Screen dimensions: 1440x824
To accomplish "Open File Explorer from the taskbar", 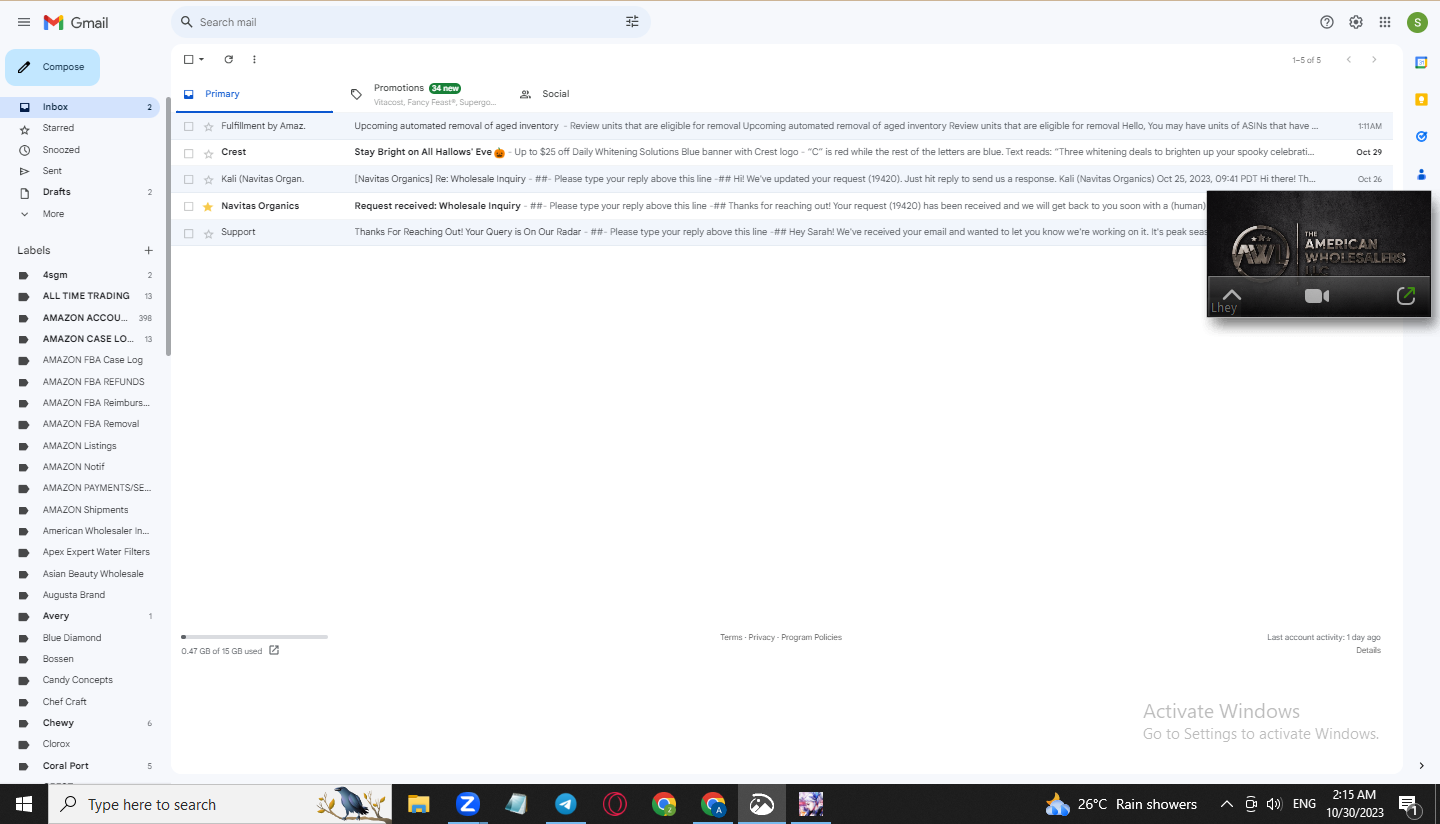I will pos(418,804).
